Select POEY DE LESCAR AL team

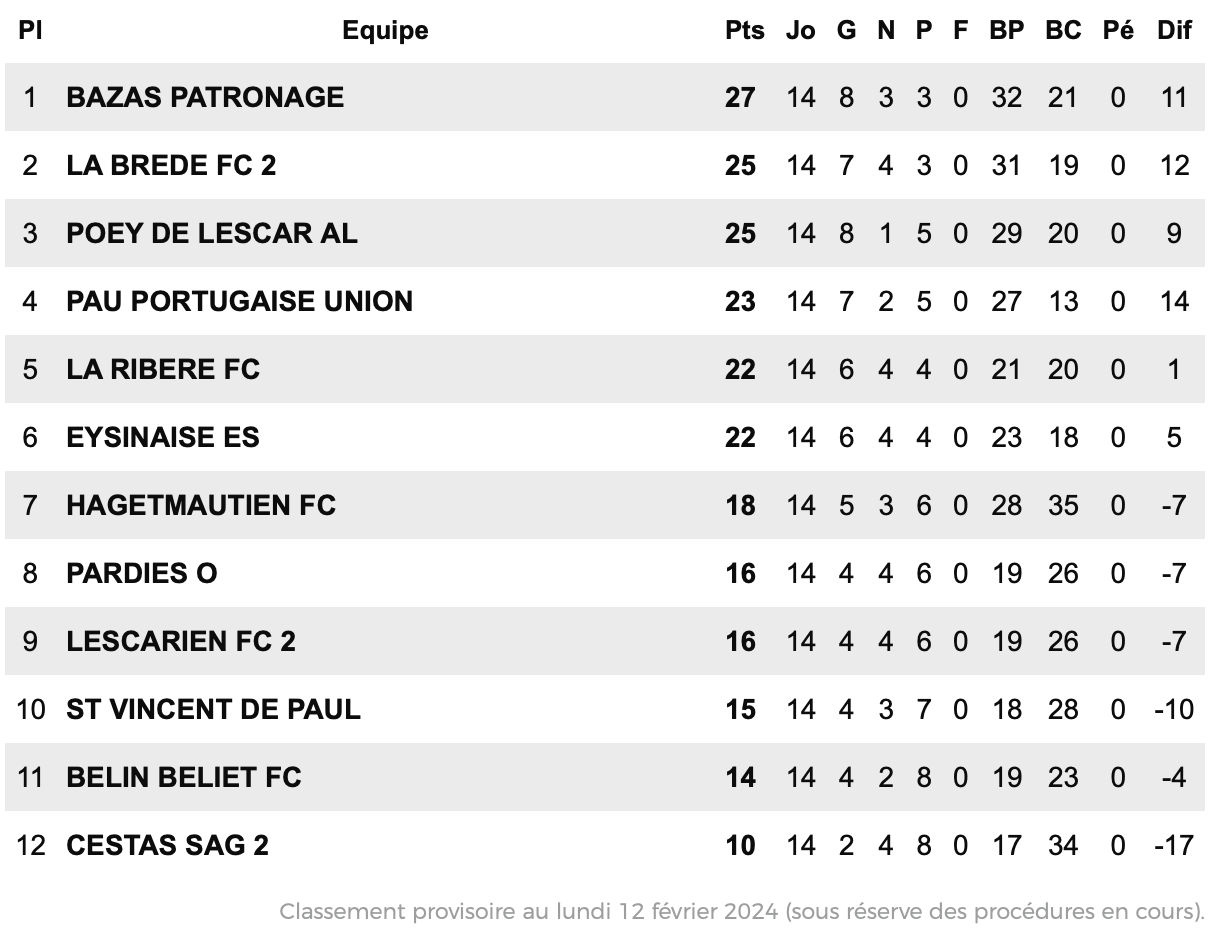[212, 233]
